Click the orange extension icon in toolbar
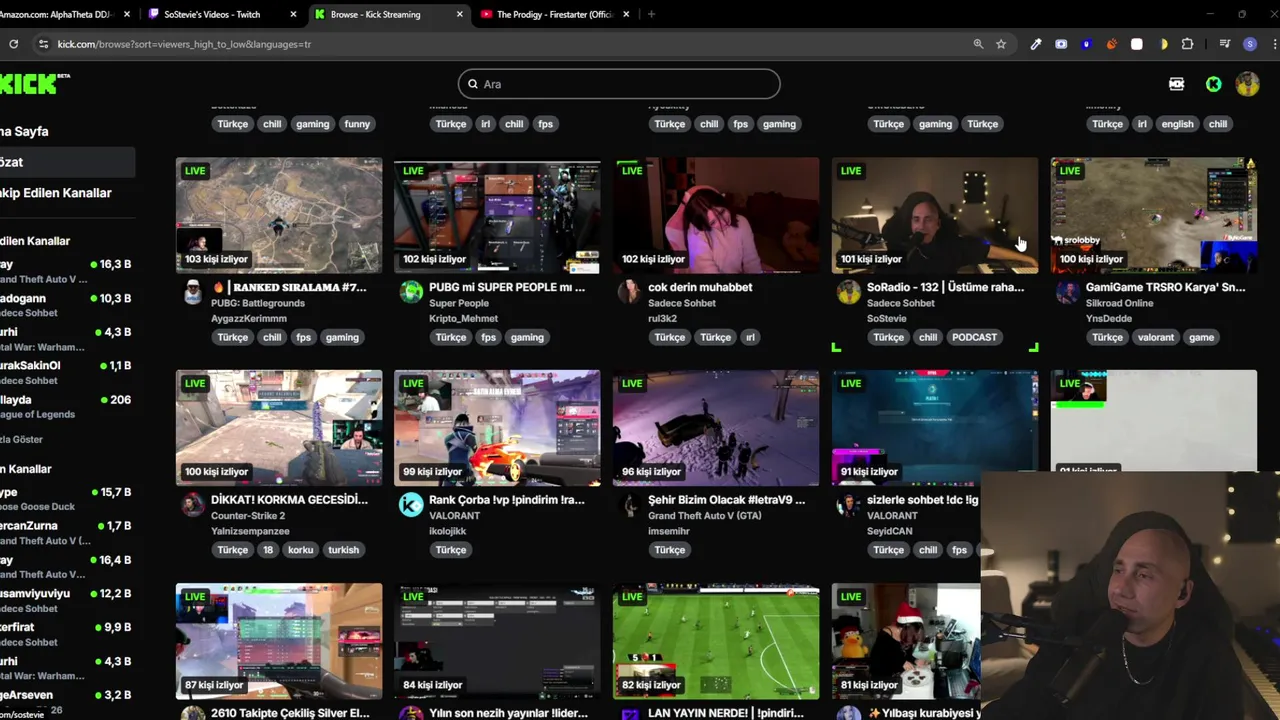The width and height of the screenshot is (1280, 720). pyautogui.click(x=1111, y=44)
